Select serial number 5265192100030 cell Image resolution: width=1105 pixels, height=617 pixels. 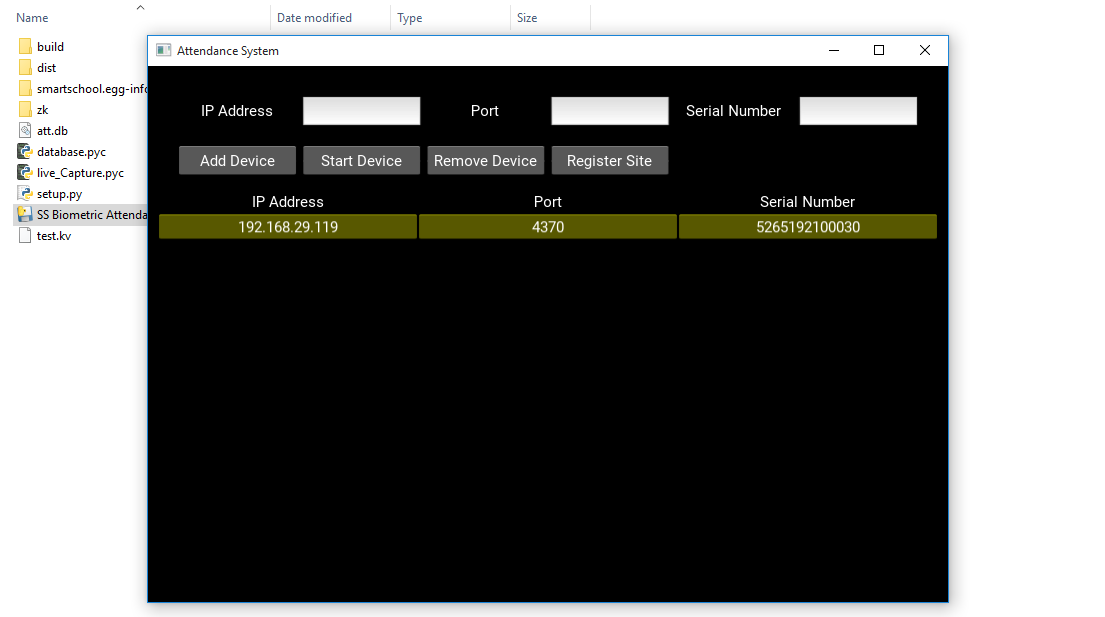(807, 227)
